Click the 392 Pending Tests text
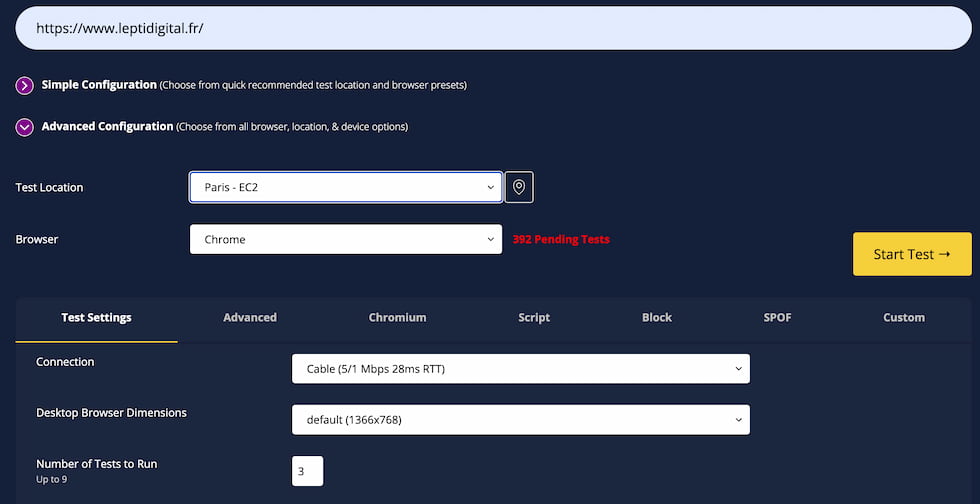980x504 pixels. pos(561,239)
